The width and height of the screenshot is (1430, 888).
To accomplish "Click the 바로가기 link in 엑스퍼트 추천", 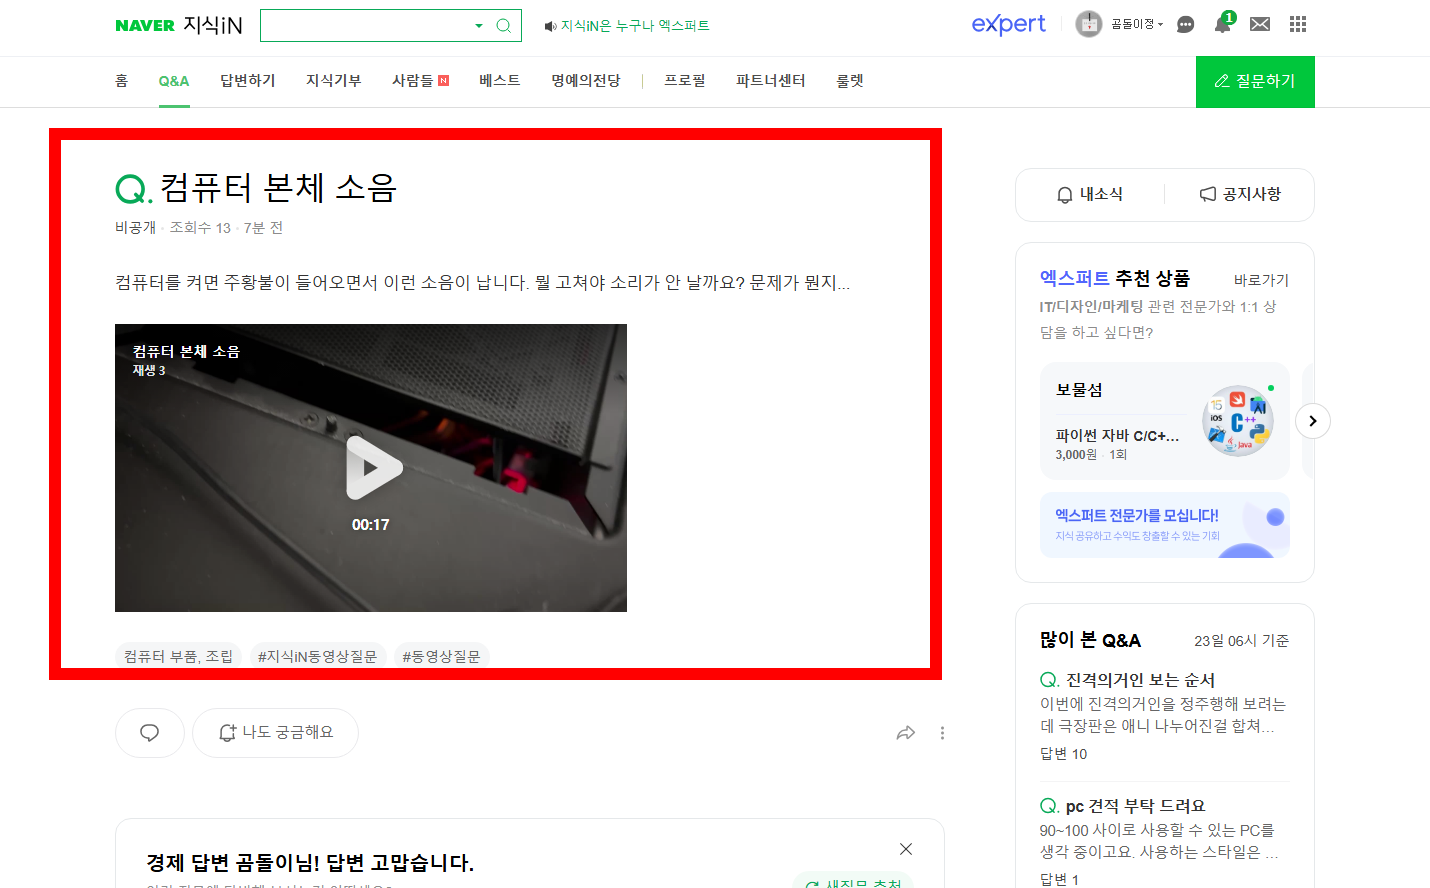I will coord(1261,280).
